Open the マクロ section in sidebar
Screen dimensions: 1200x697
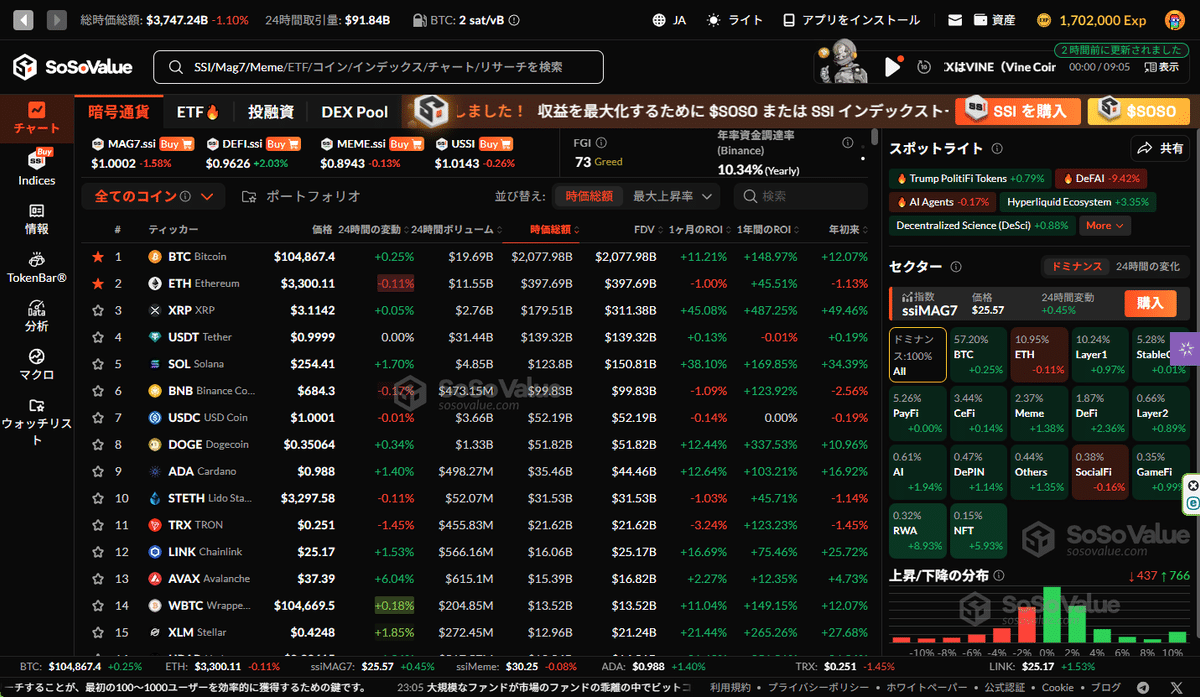tap(36, 357)
